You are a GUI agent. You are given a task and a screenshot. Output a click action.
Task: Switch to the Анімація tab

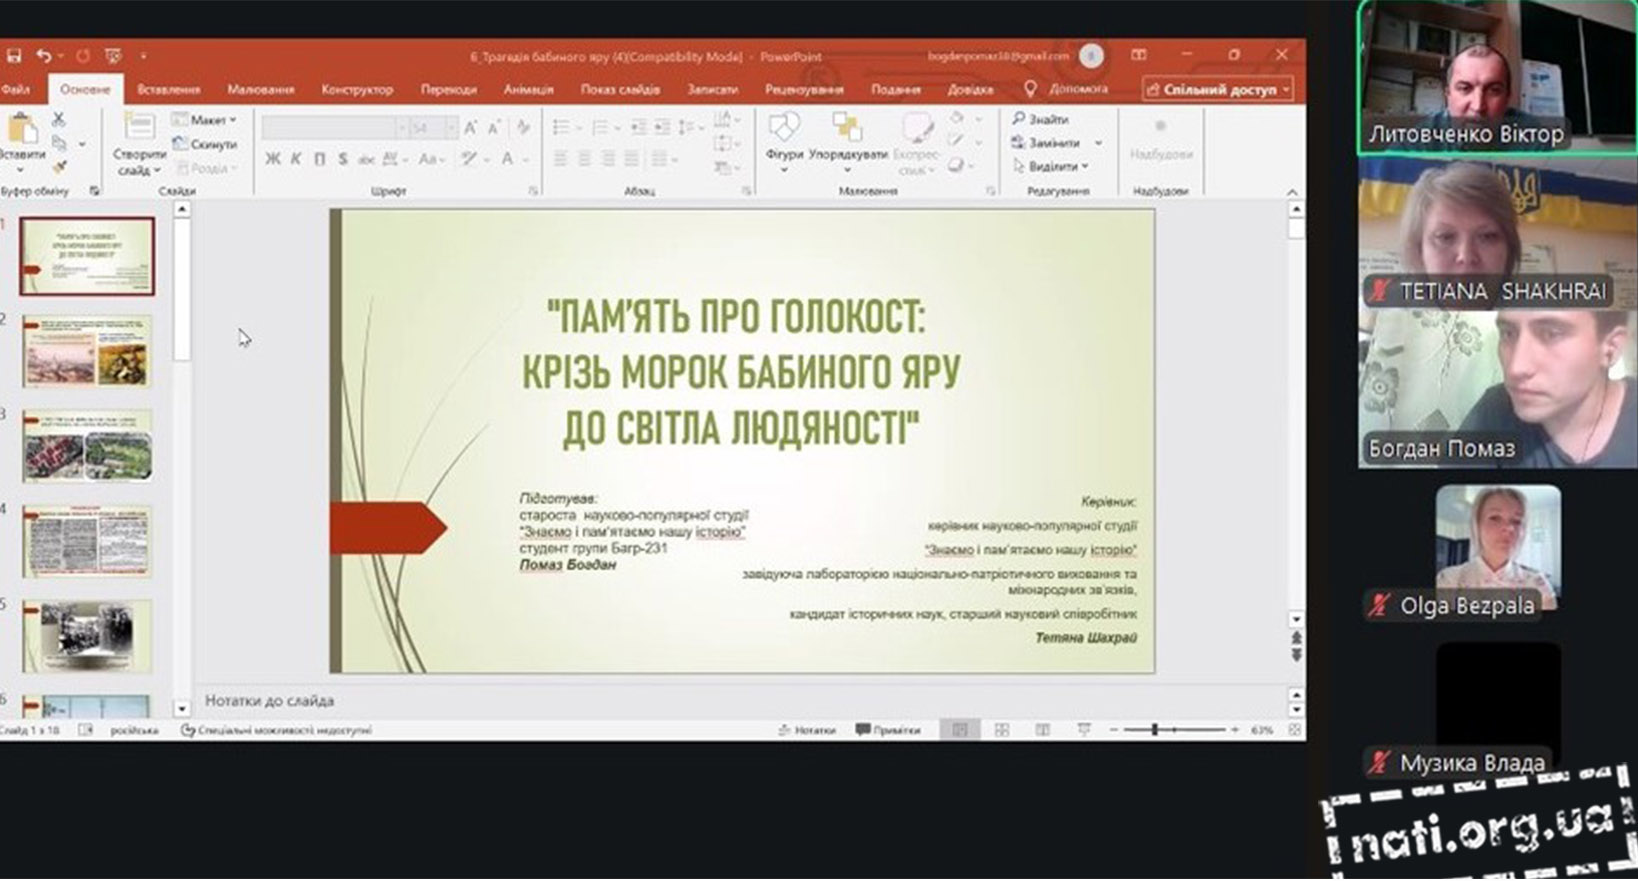(x=528, y=89)
